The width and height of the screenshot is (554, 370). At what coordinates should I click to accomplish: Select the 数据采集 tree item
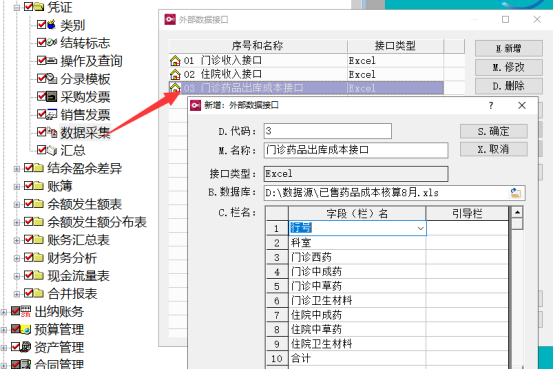[x=85, y=133]
